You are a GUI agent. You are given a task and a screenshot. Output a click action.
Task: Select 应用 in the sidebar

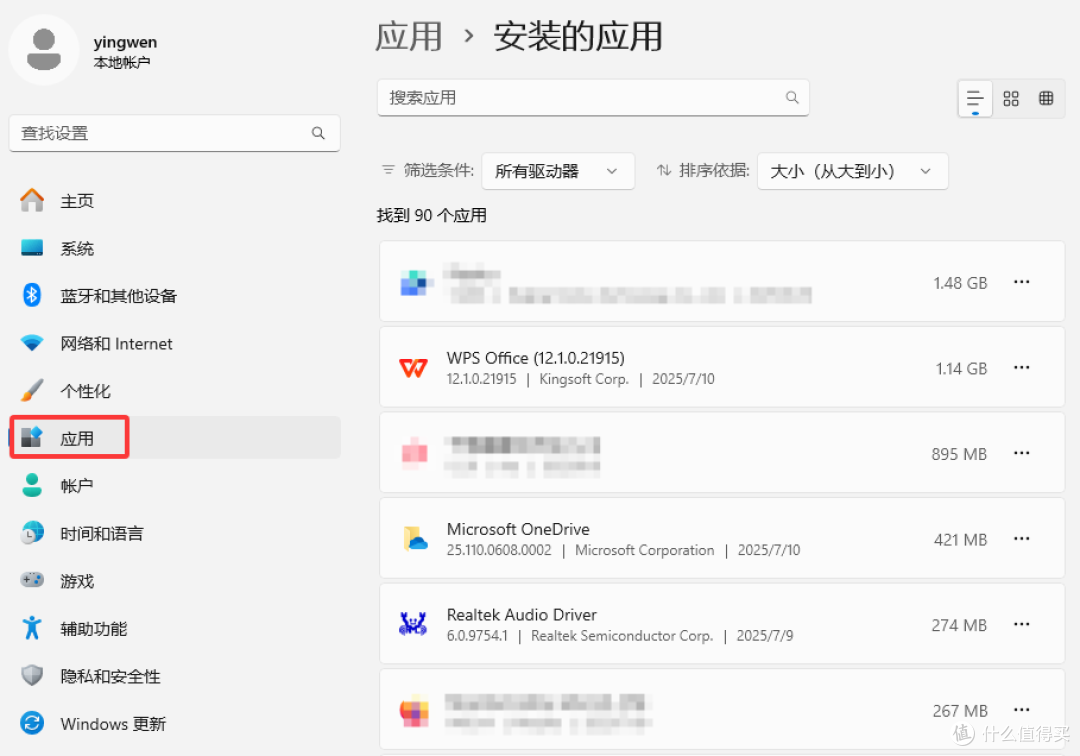(175, 438)
